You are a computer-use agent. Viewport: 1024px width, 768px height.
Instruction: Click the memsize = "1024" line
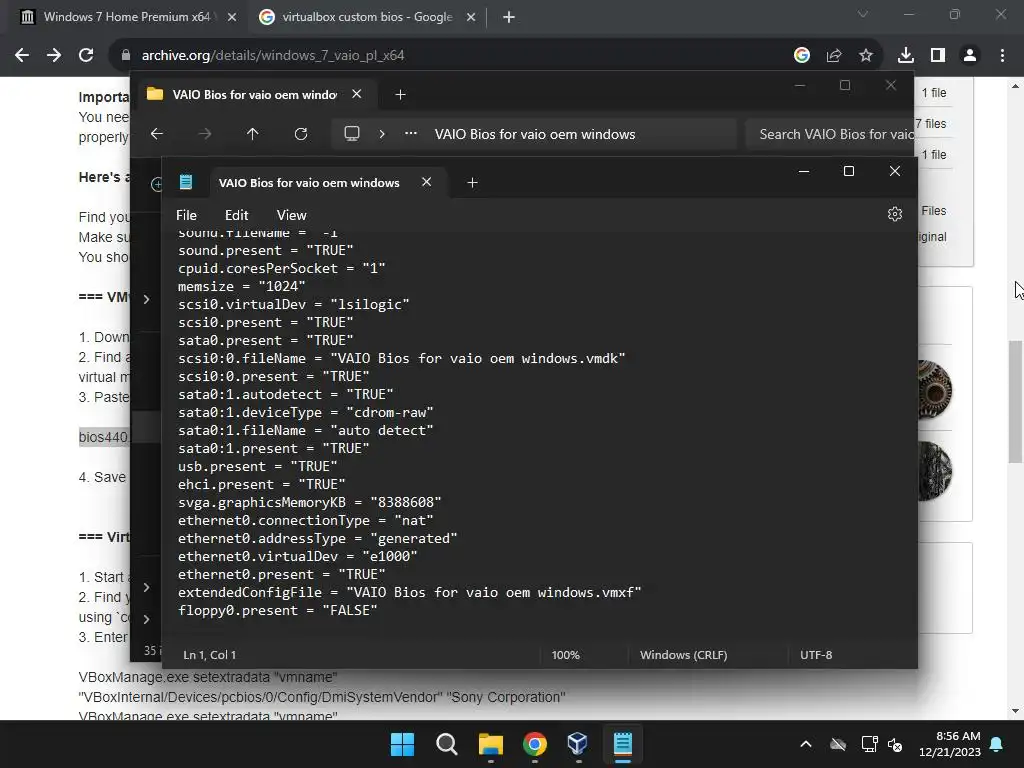click(x=242, y=286)
